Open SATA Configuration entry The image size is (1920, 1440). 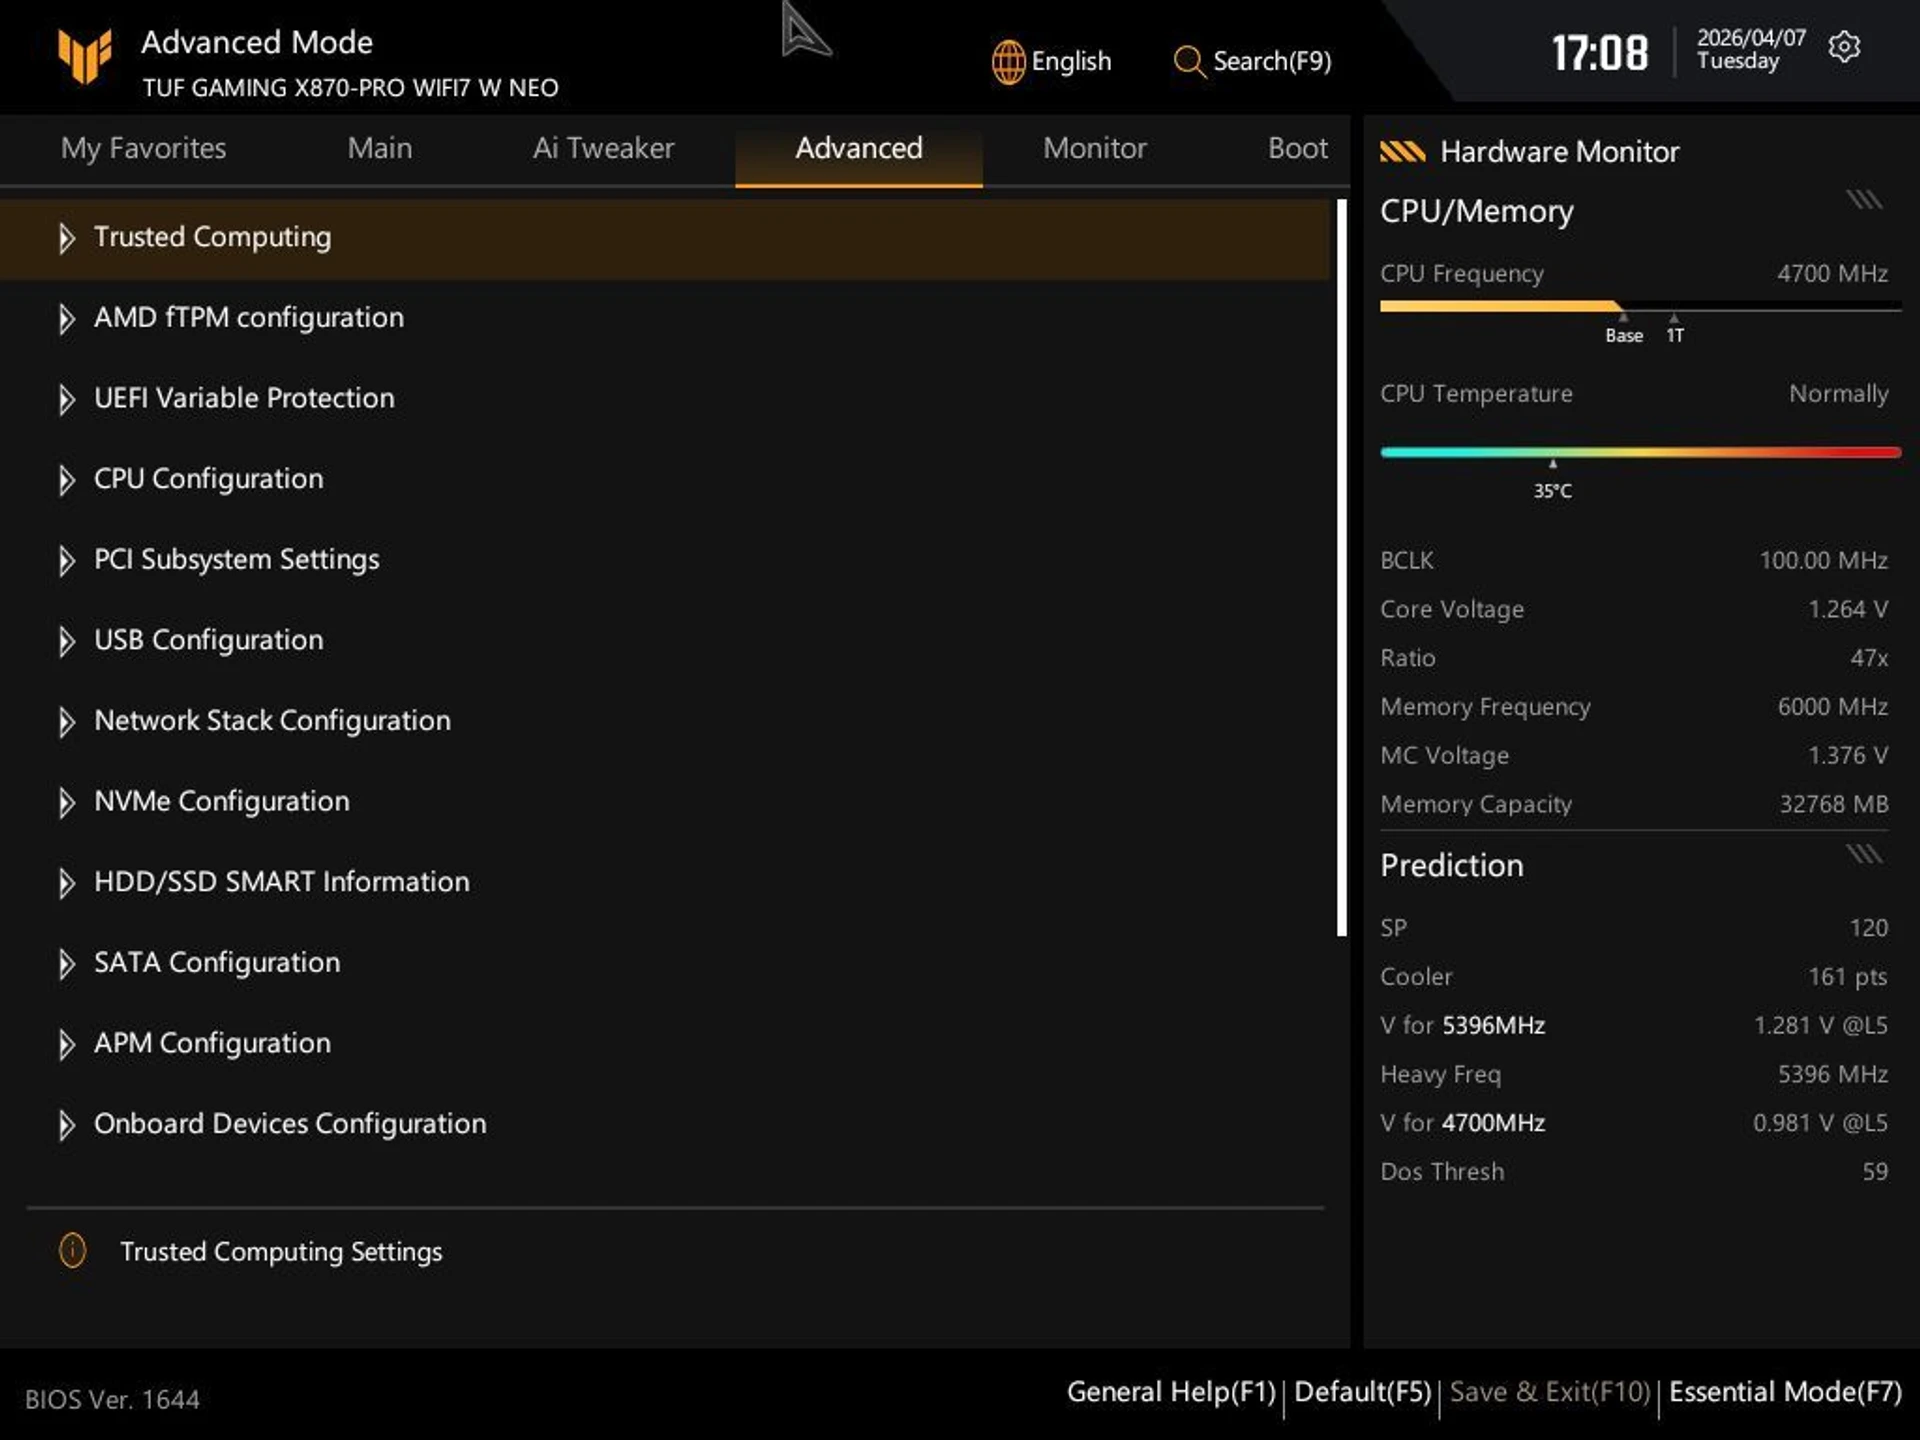pos(217,963)
